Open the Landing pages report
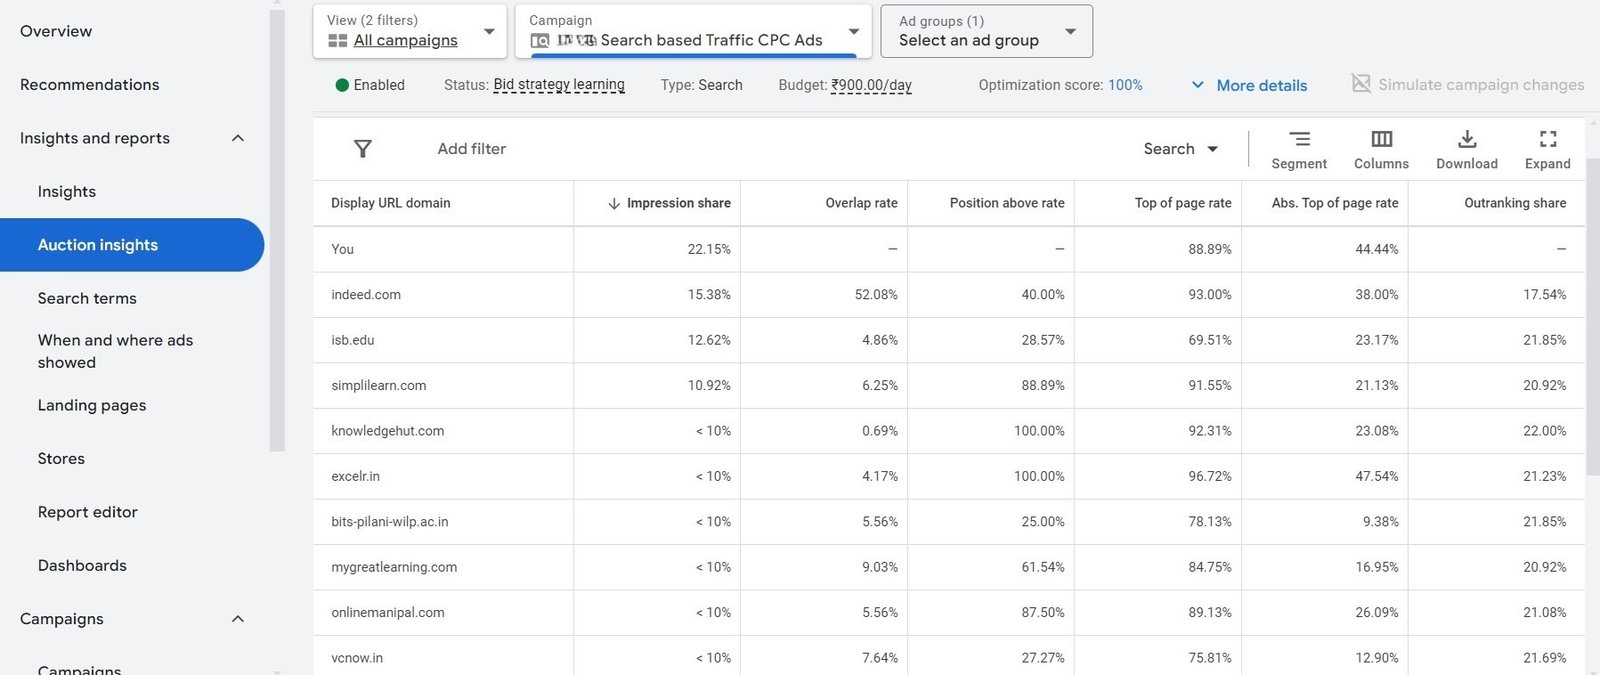The image size is (1600, 675). pyautogui.click(x=92, y=405)
